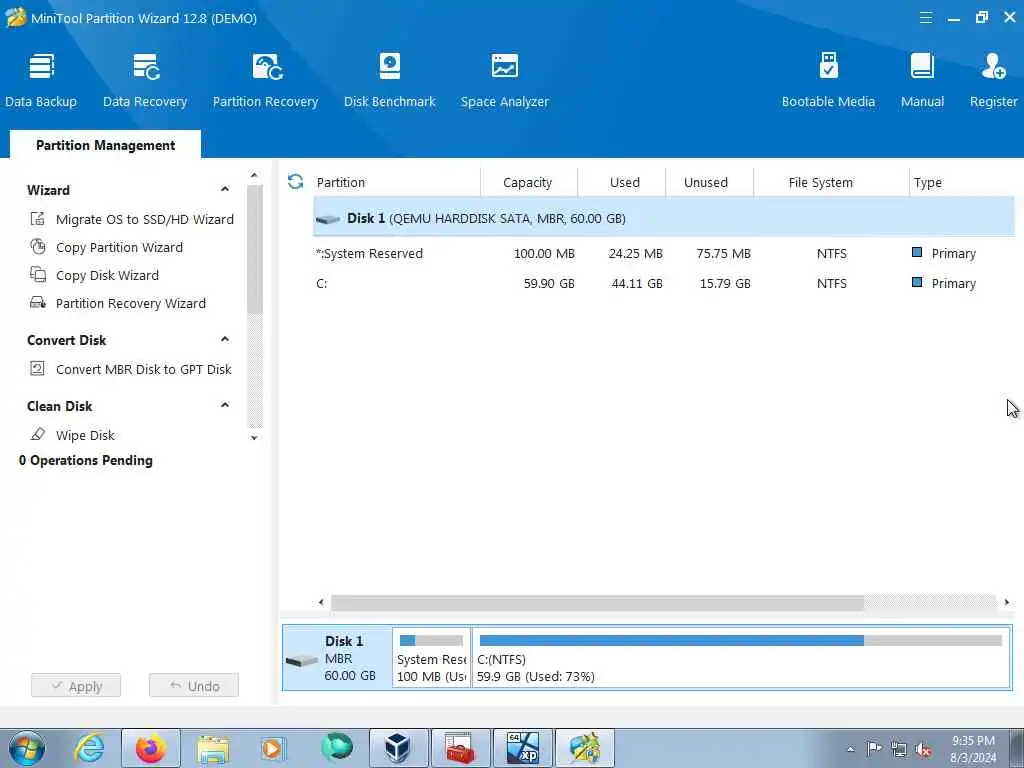Click the Action Center flag icon

[x=874, y=749]
